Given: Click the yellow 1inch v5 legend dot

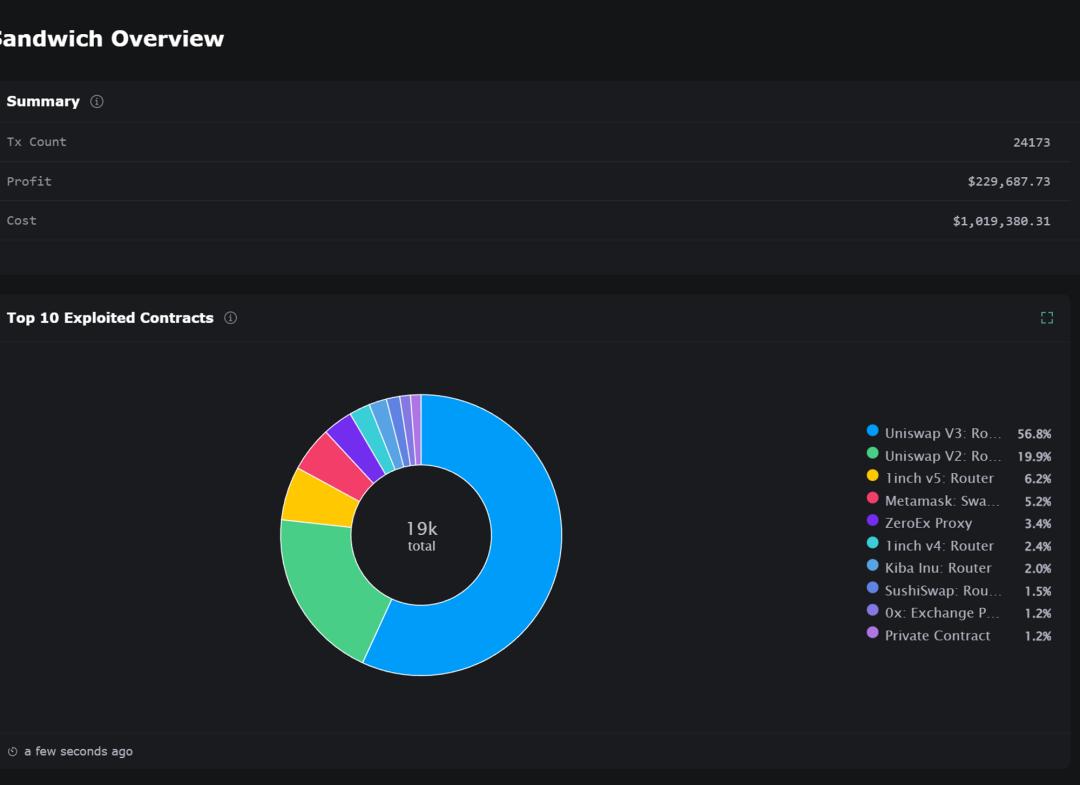Looking at the screenshot, I should 870,478.
